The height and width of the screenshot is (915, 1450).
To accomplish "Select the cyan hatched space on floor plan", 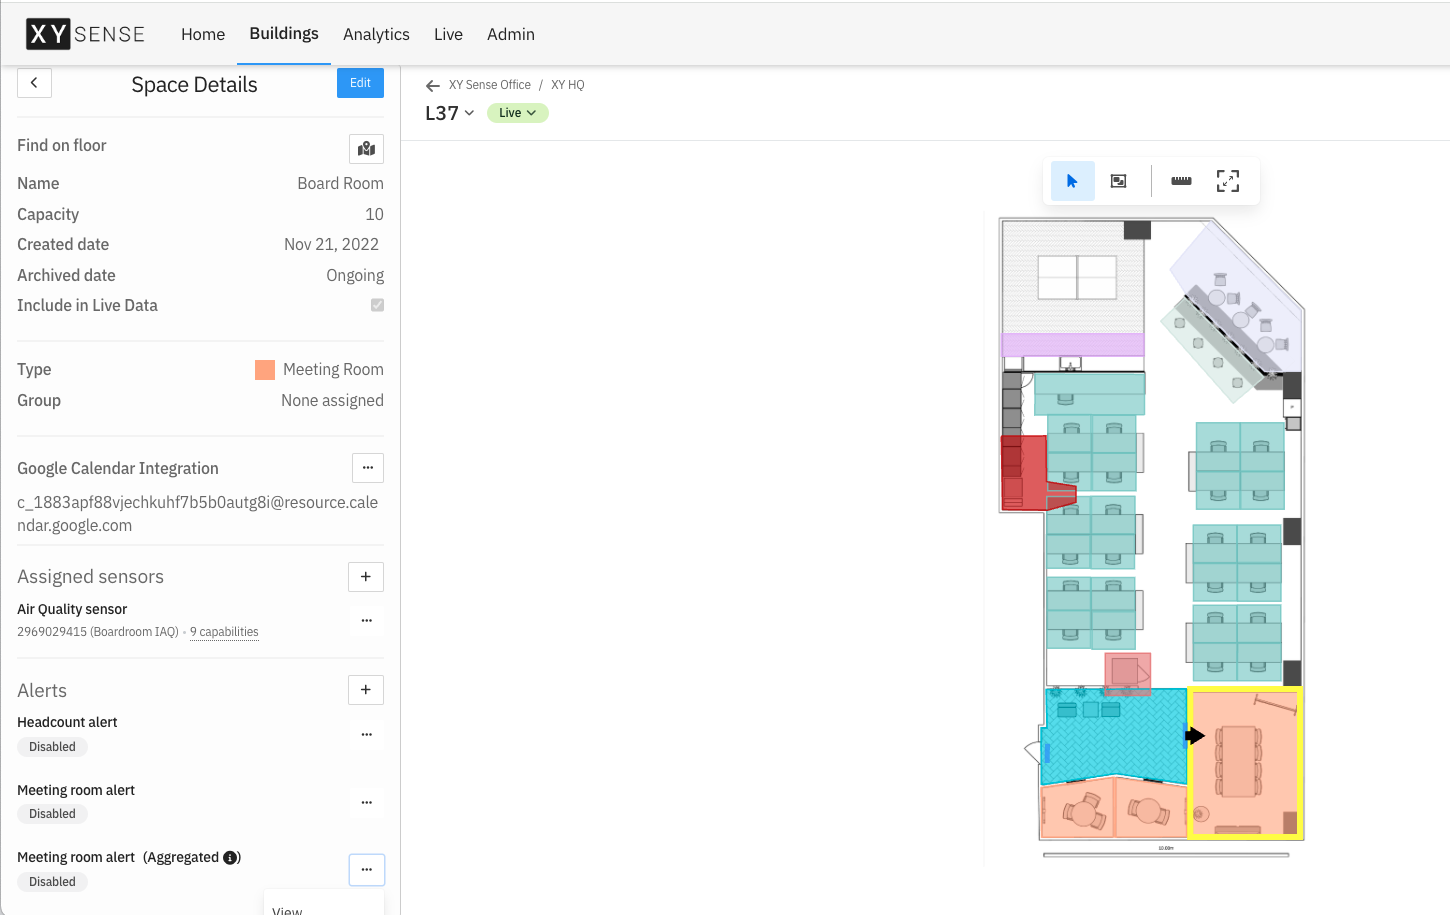I will [1113, 735].
